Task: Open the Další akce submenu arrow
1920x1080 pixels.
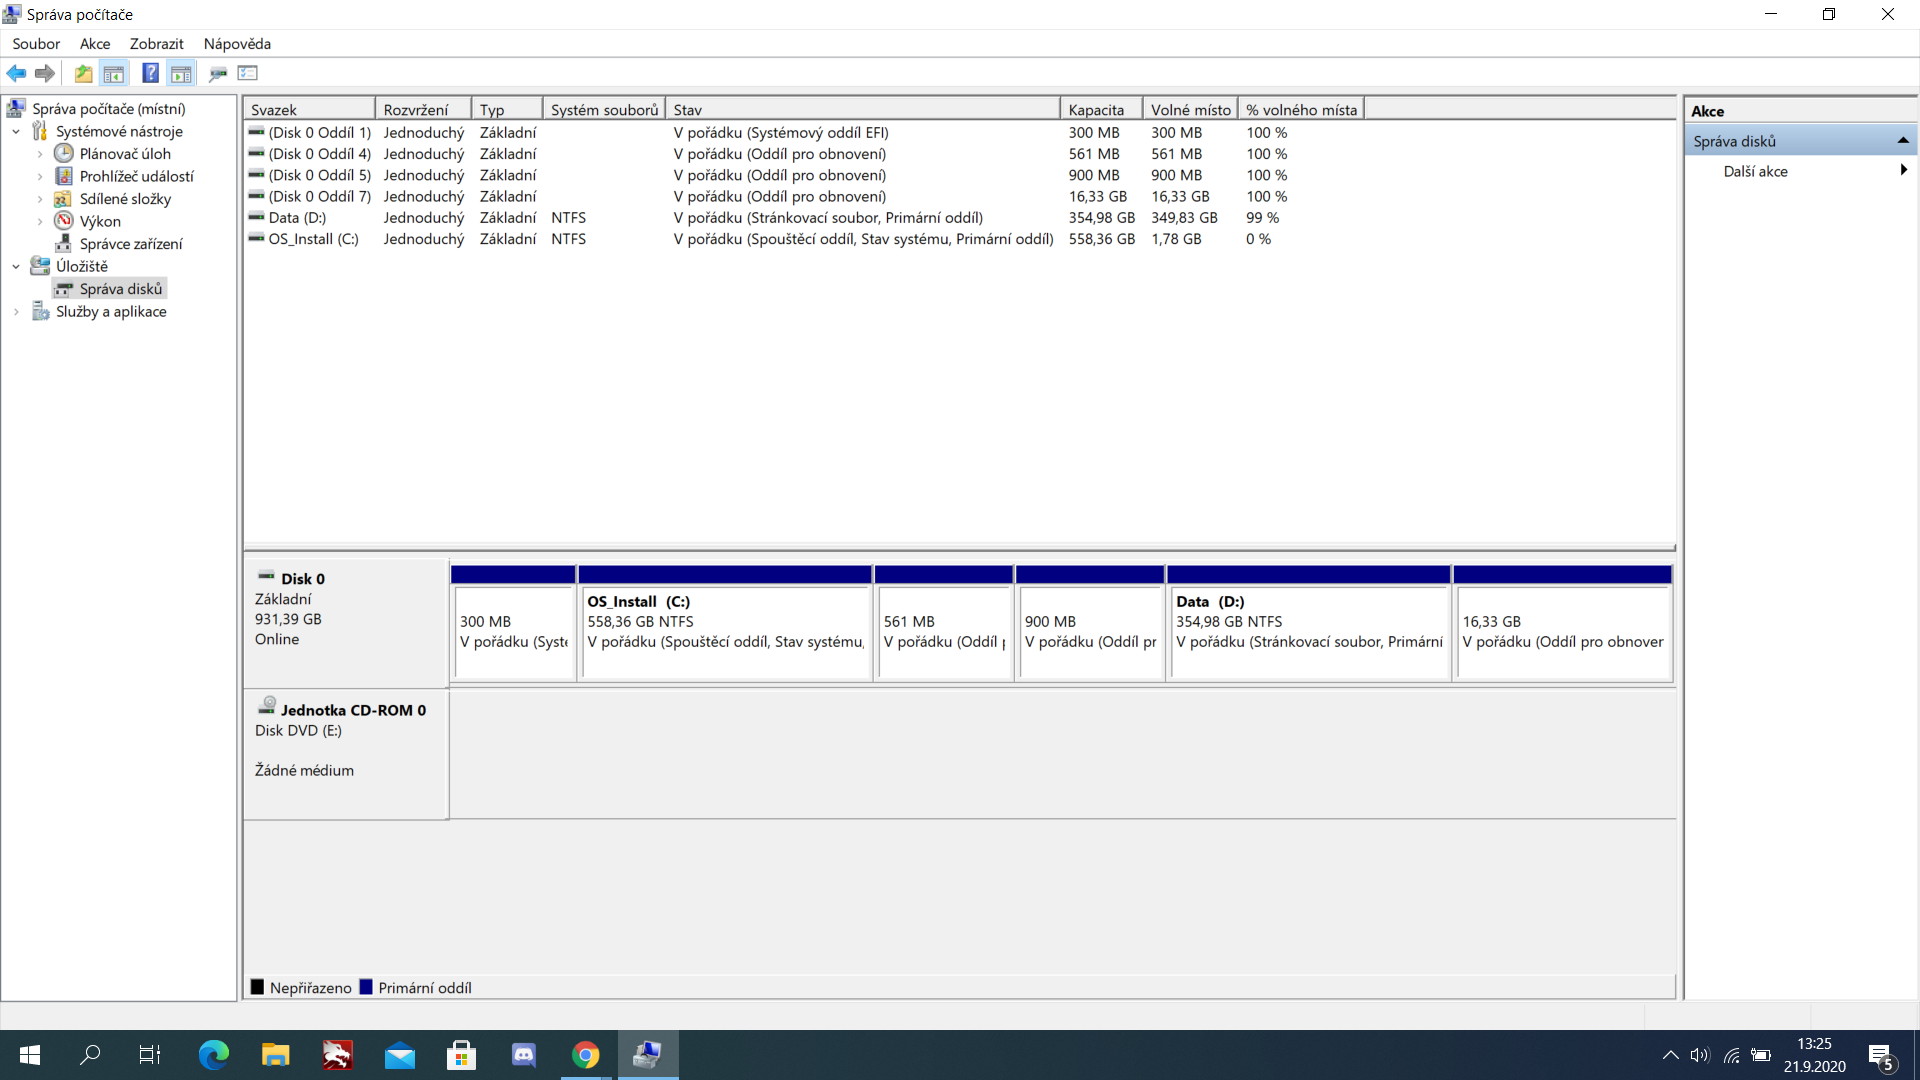Action: coord(1903,171)
